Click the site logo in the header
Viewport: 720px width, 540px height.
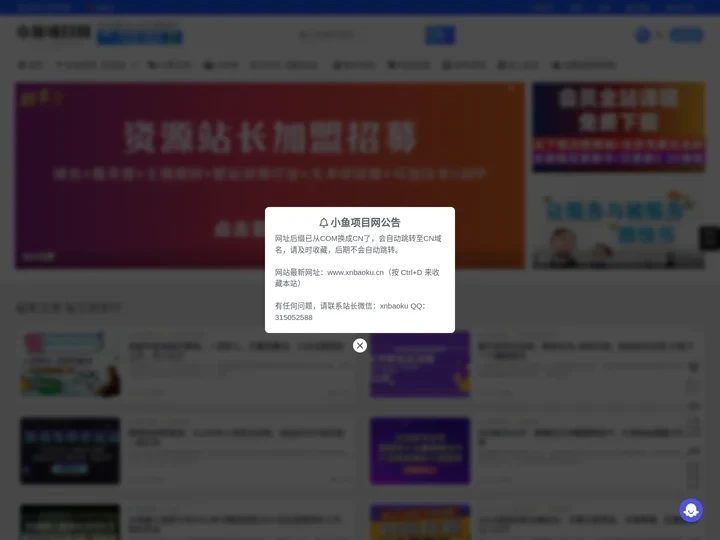pos(54,32)
